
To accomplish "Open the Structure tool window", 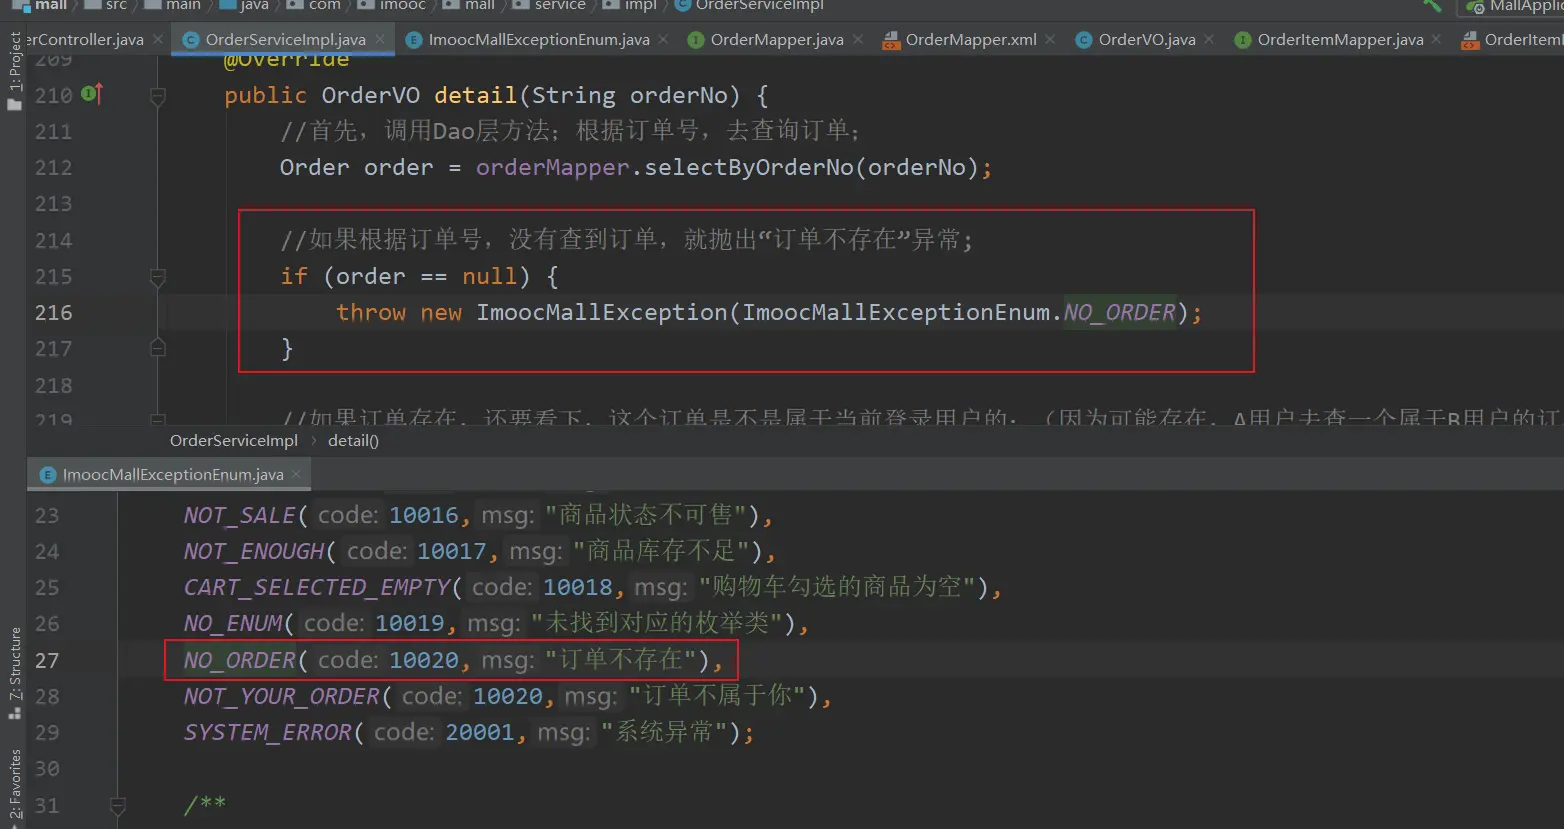I will (x=14, y=672).
